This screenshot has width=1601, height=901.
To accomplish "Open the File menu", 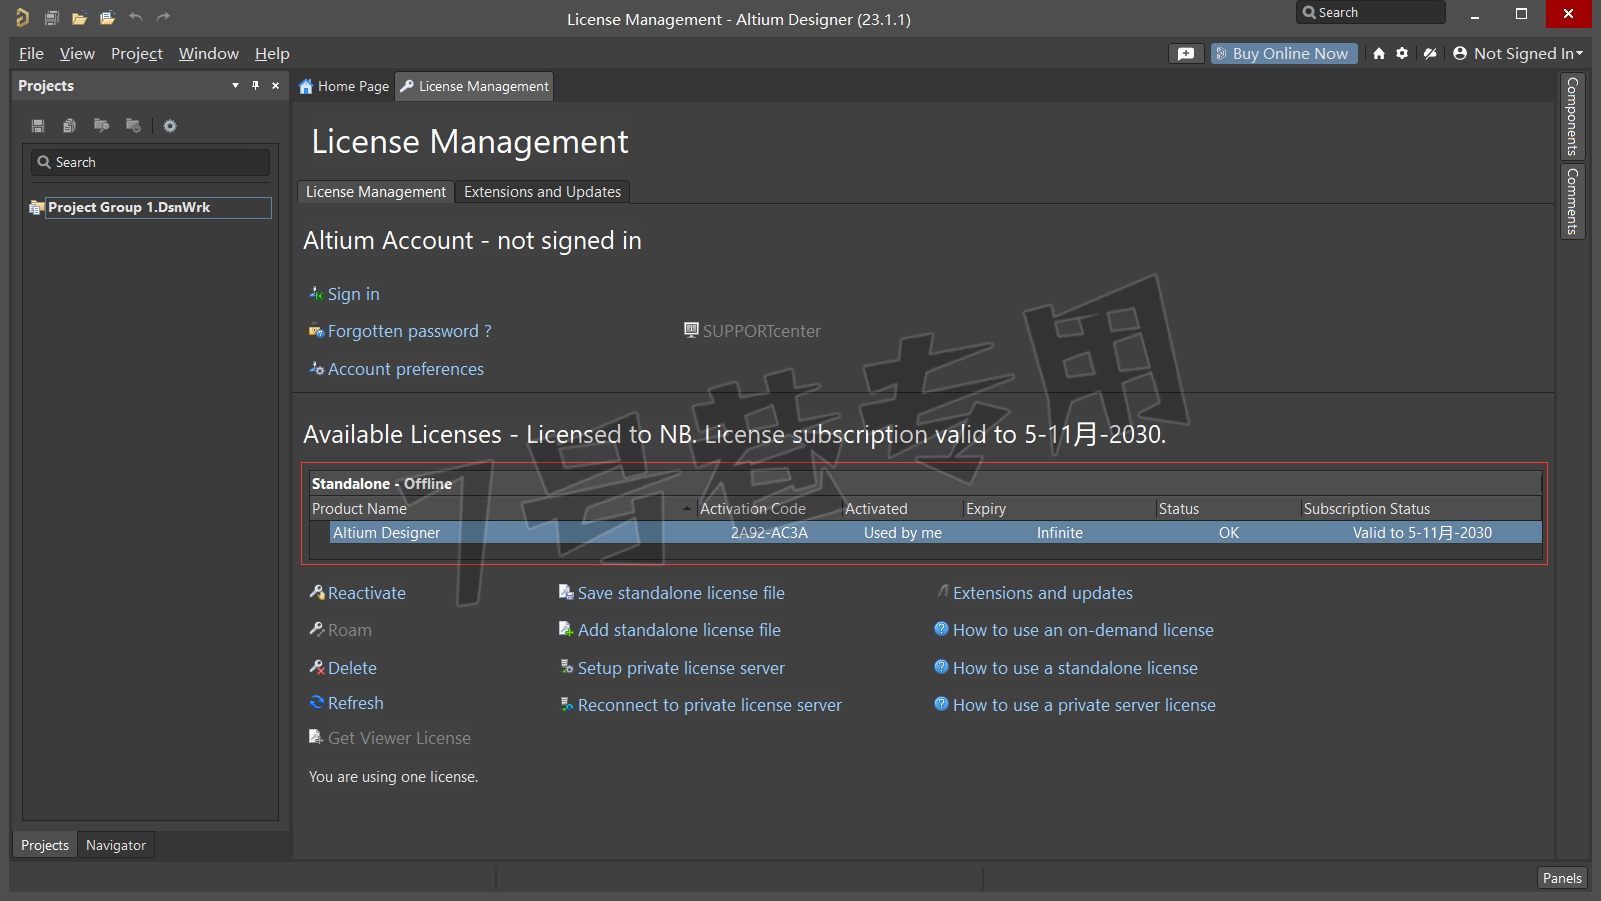I will [31, 54].
